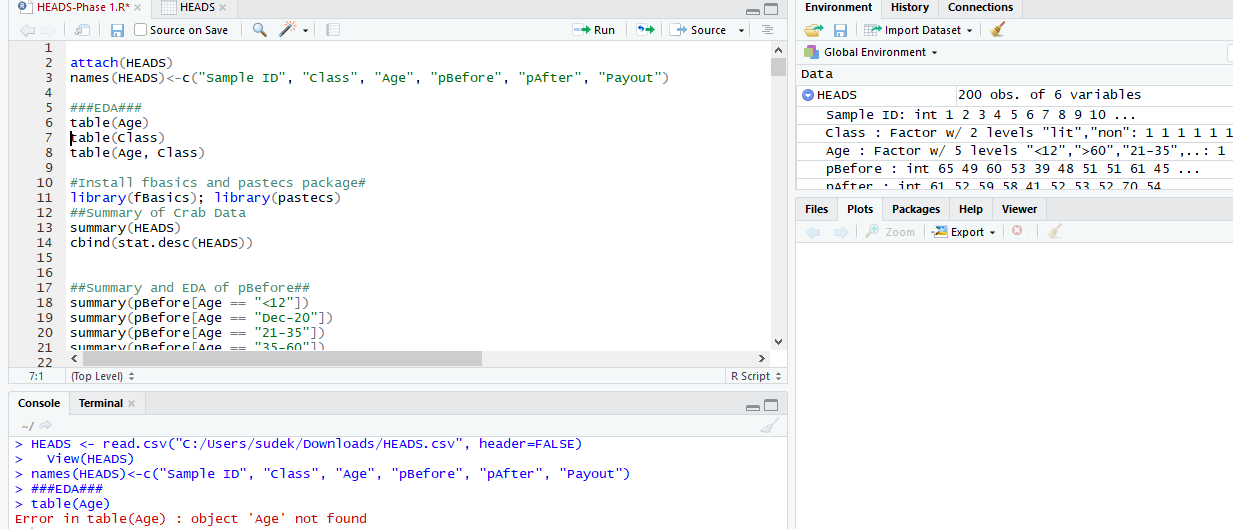
Task: Enable Source on Save checkbox
Action: click(x=141, y=30)
